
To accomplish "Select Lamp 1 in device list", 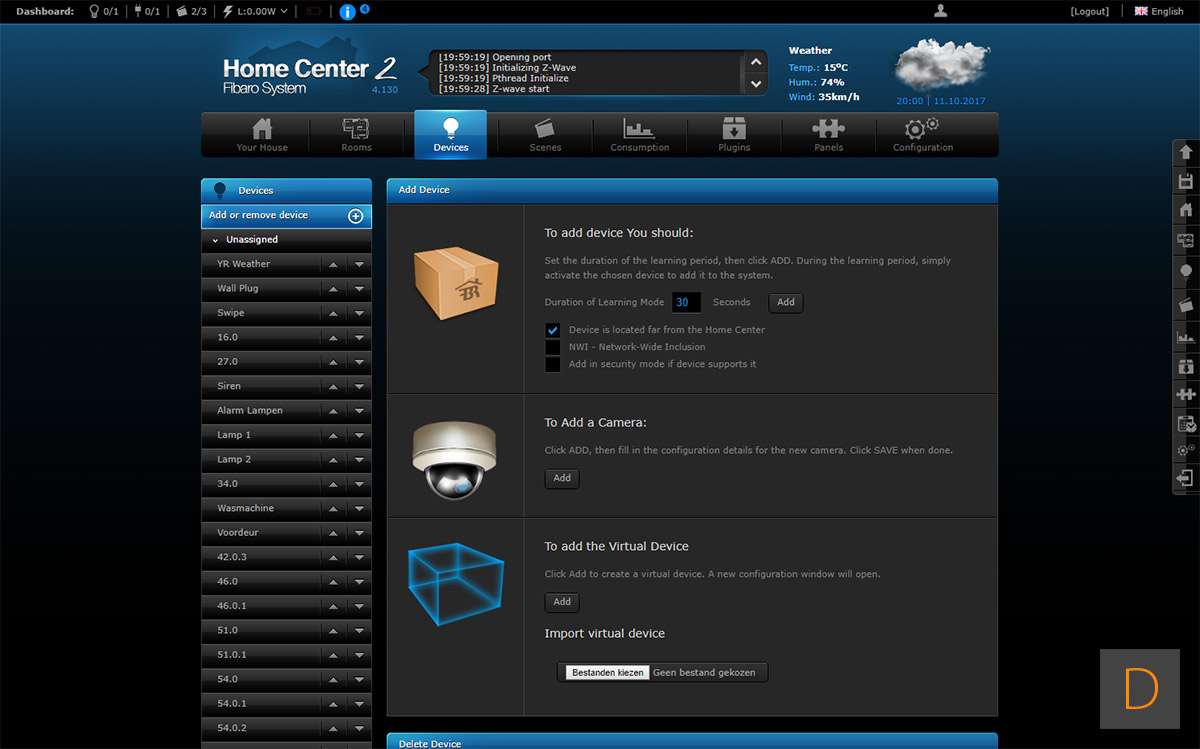I will pyautogui.click(x=234, y=435).
